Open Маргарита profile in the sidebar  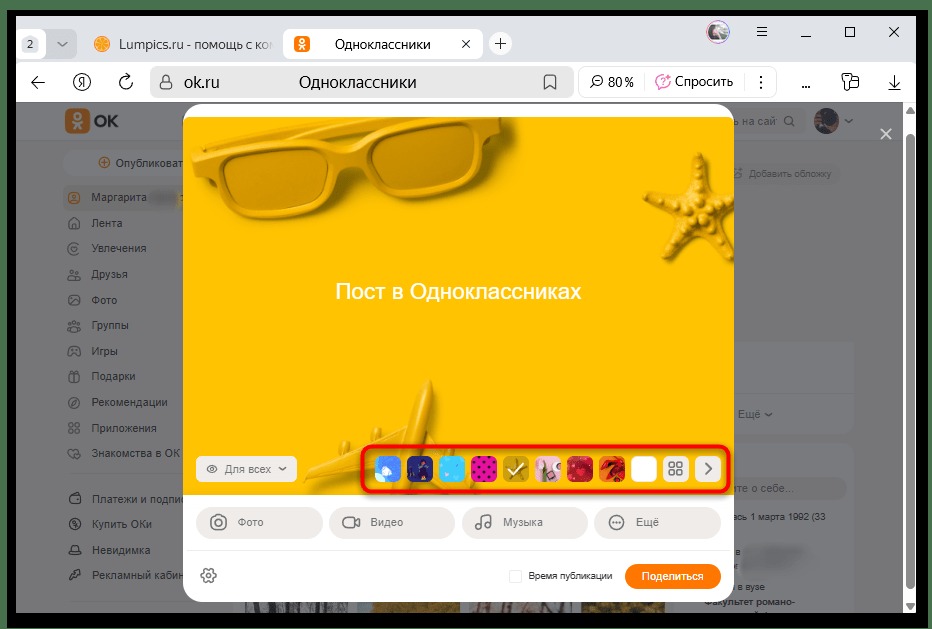point(123,197)
